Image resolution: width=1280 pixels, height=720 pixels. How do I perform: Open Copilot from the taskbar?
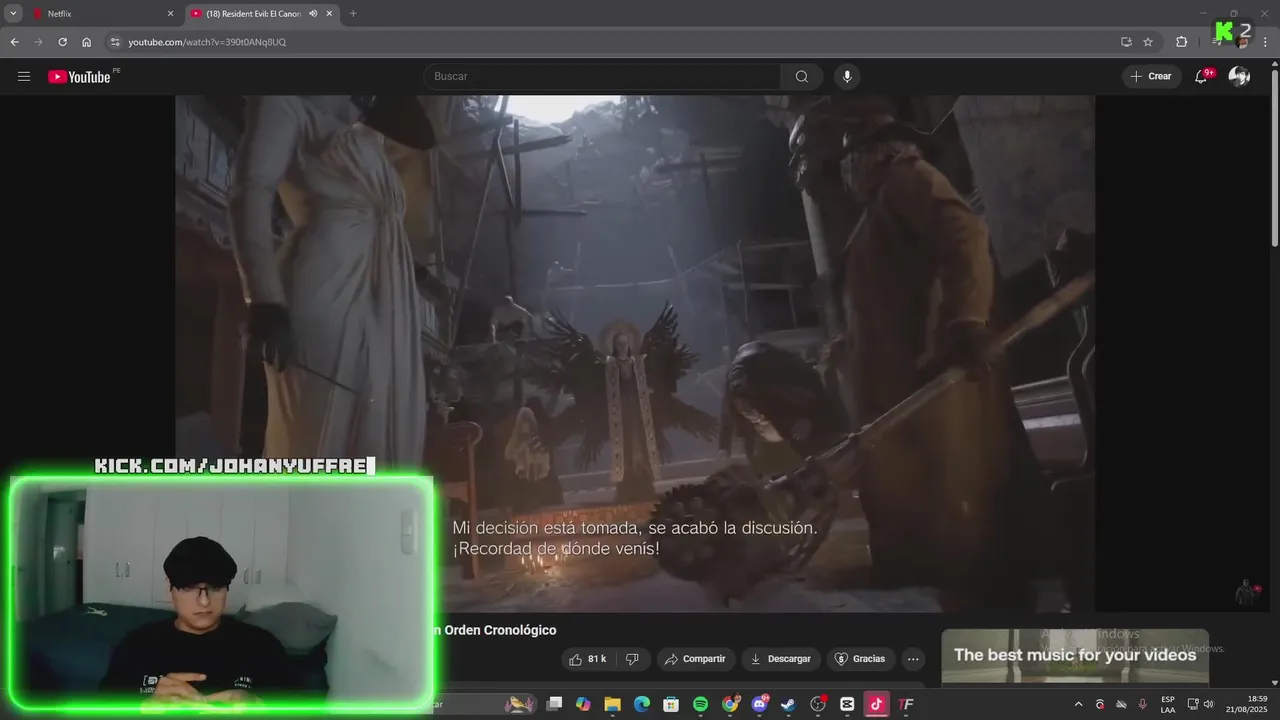pos(583,704)
